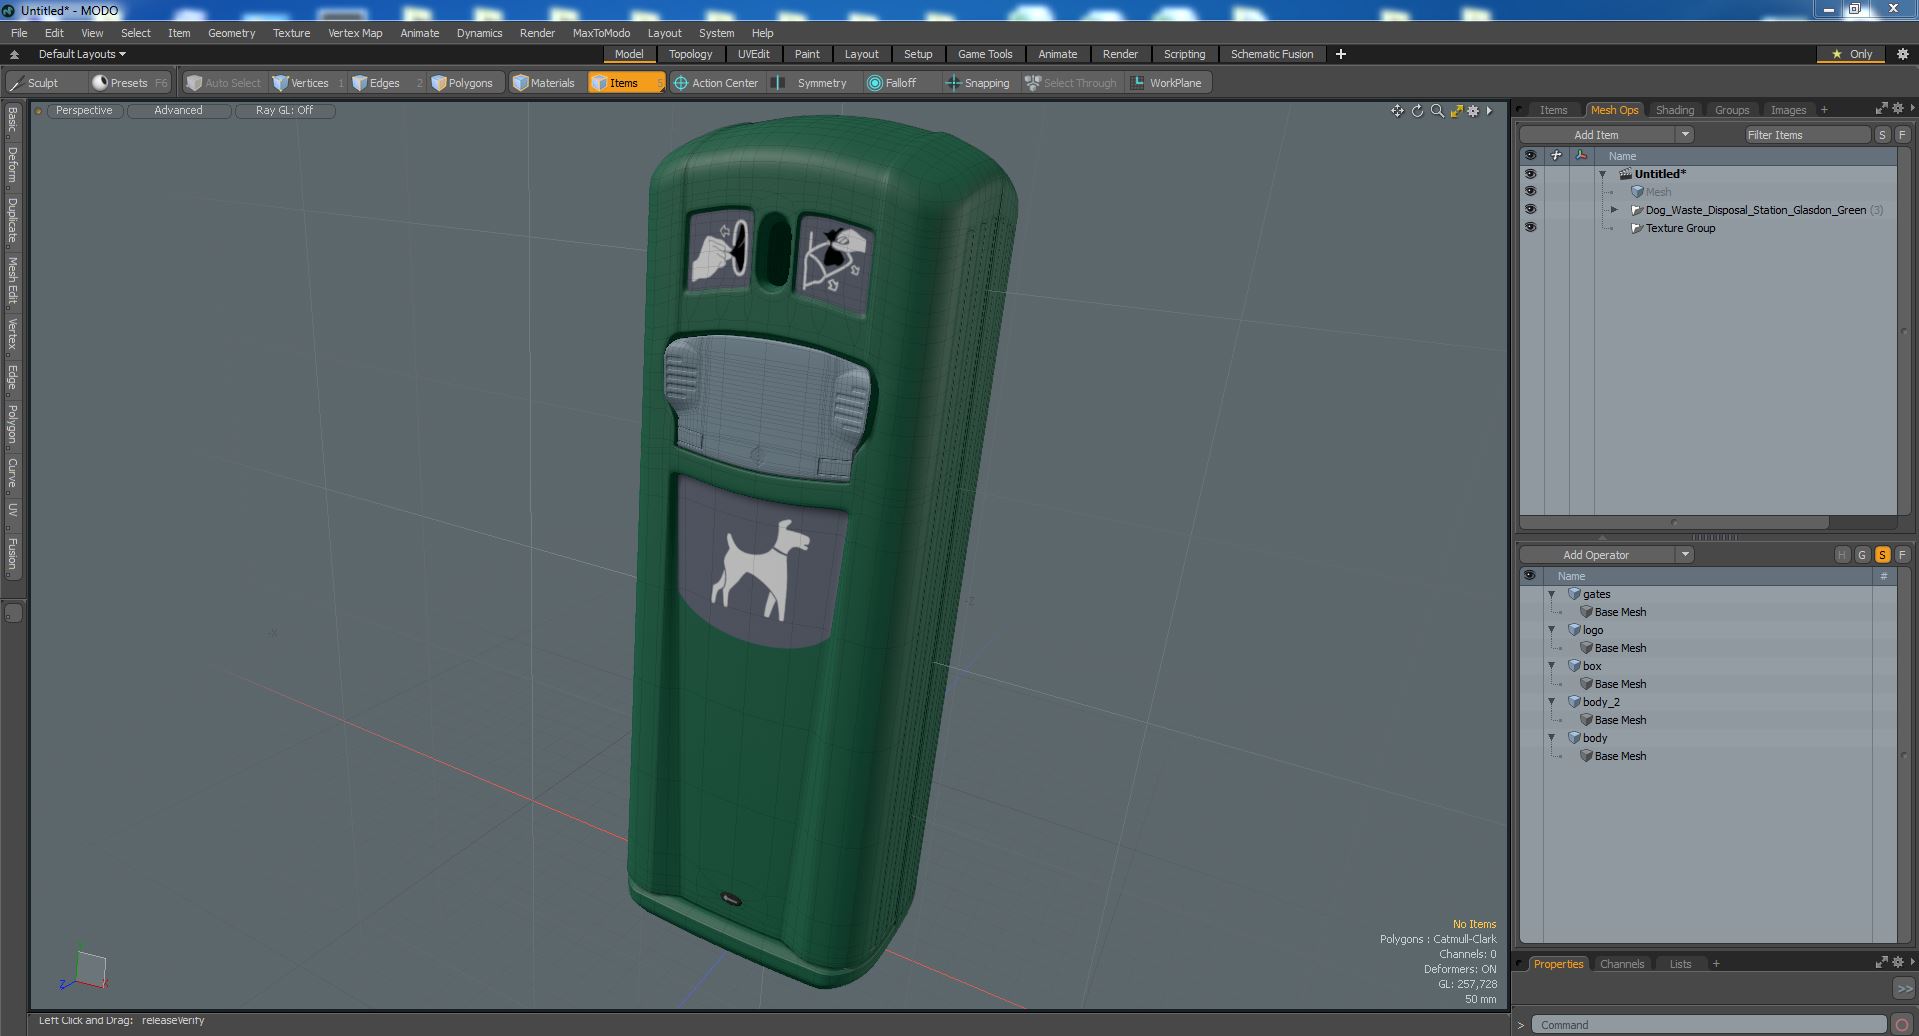Open the Action Center options
The height and width of the screenshot is (1036, 1919).
(x=716, y=83)
